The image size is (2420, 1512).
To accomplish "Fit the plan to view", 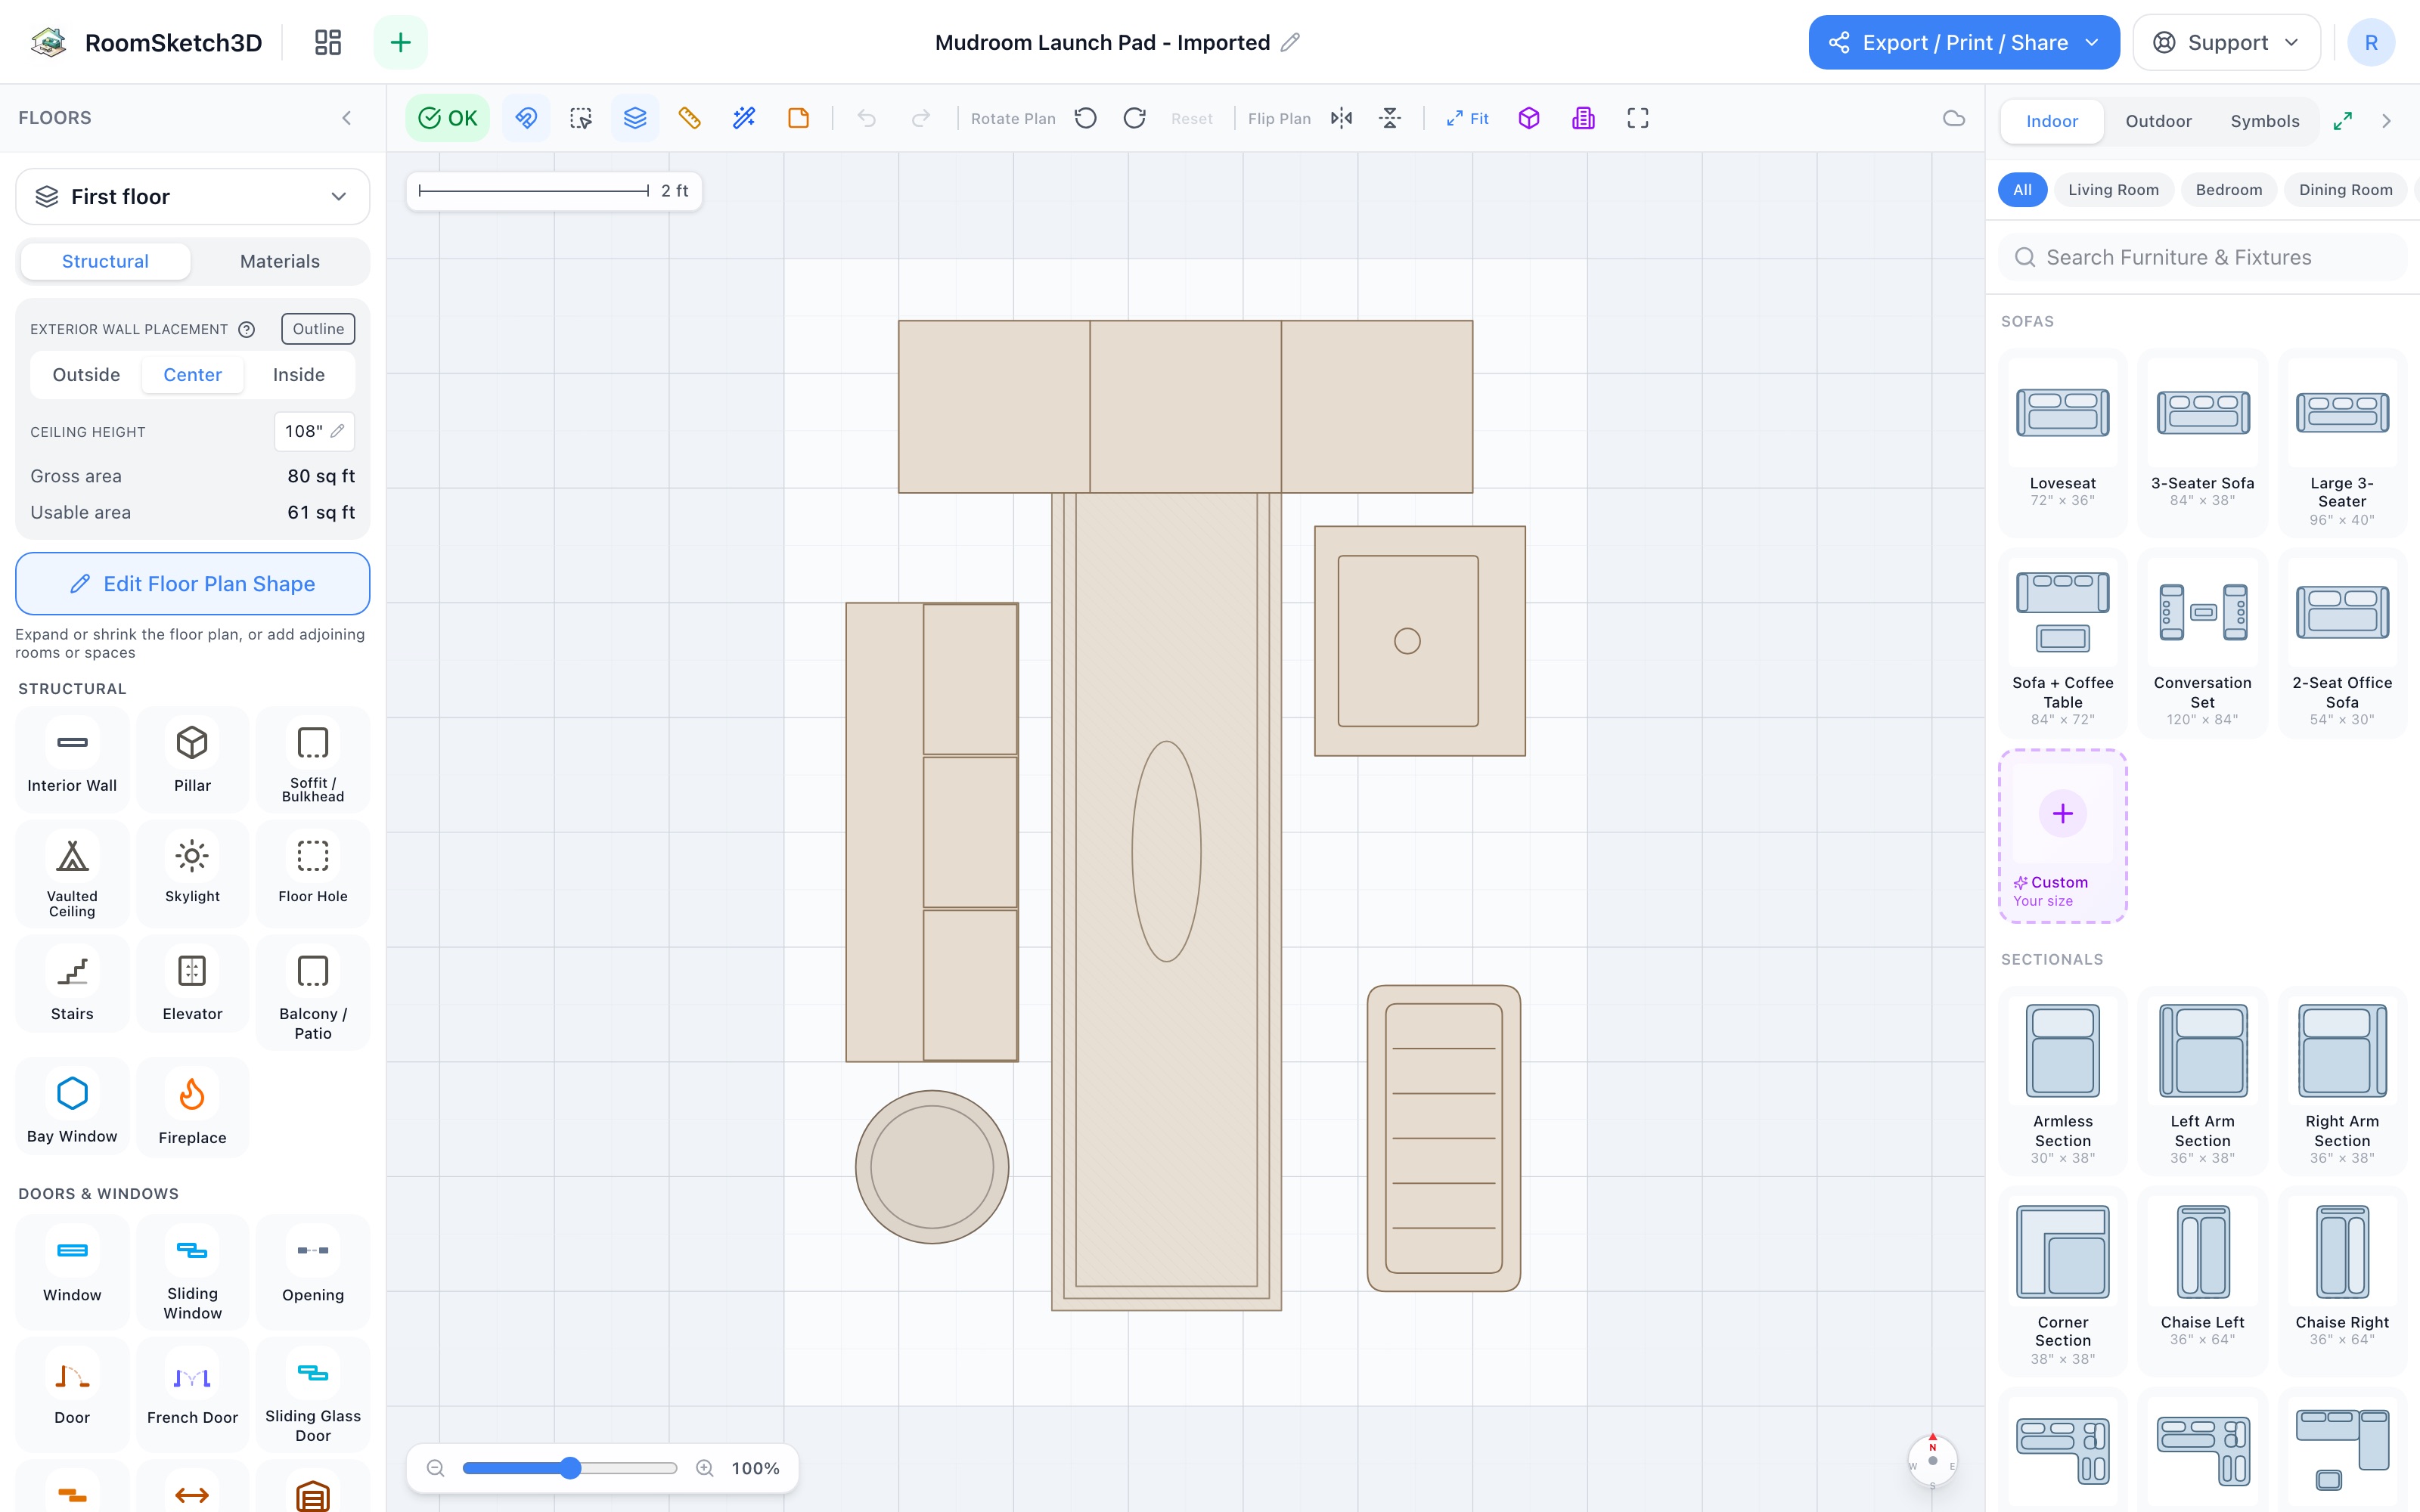I will pos(1467,118).
